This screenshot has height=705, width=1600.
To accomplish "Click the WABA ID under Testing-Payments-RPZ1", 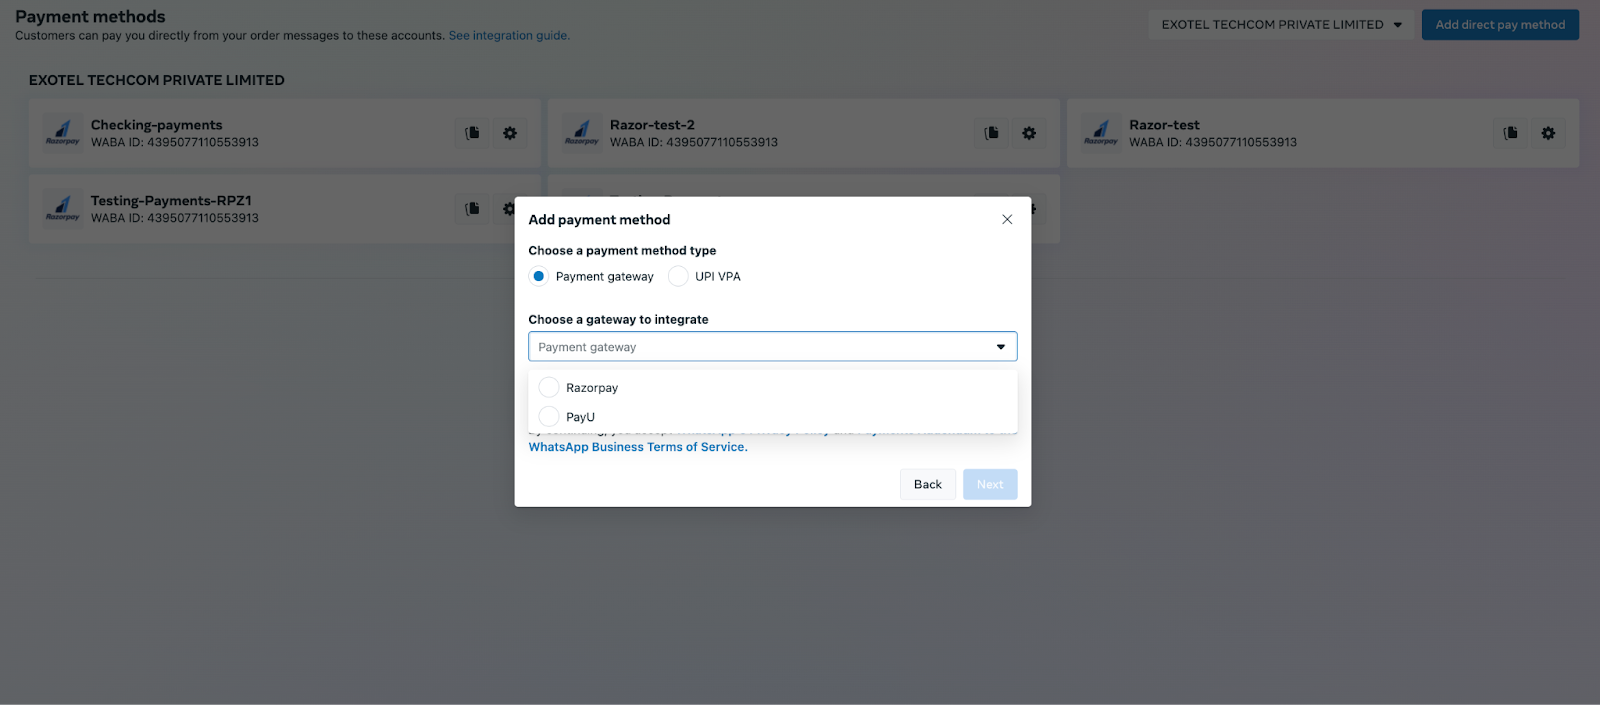I will 175,218.
